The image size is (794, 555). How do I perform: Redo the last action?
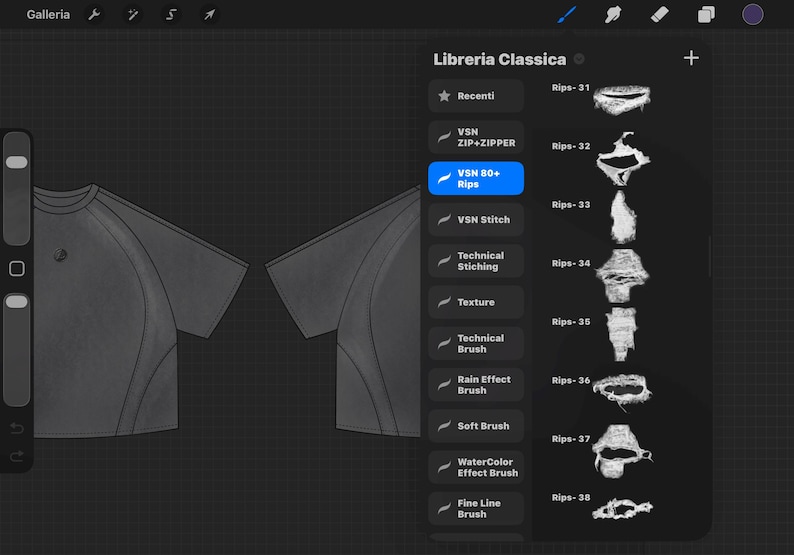17,457
